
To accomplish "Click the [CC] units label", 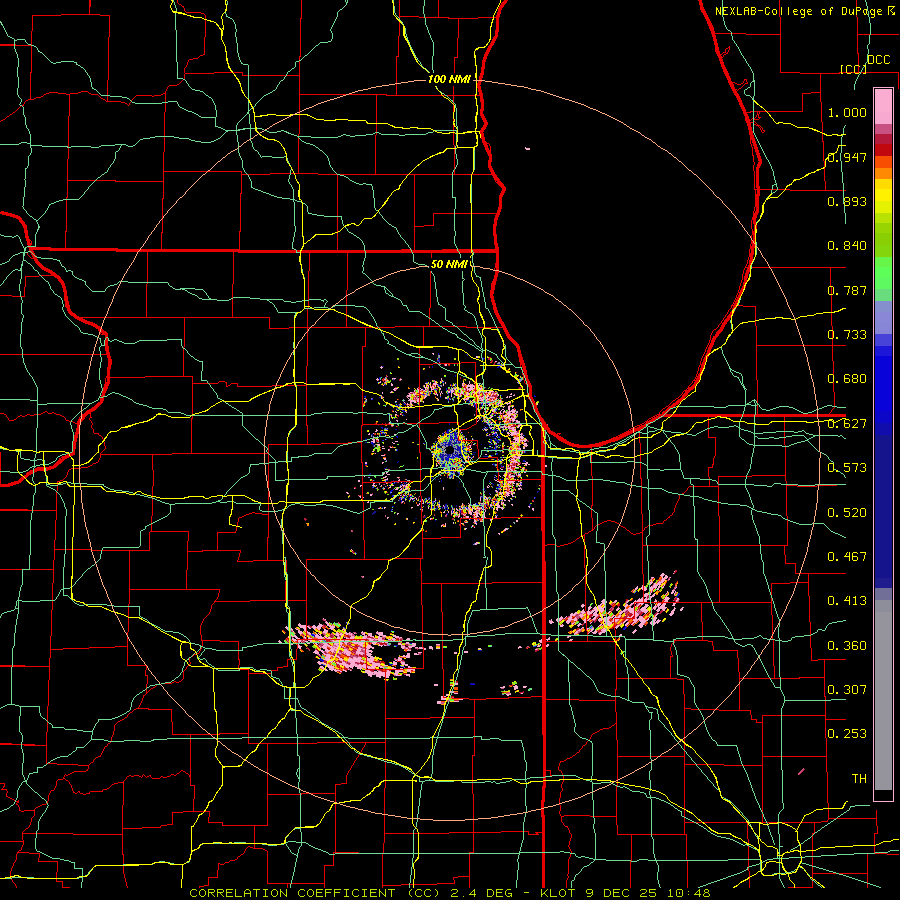I will pos(853,69).
